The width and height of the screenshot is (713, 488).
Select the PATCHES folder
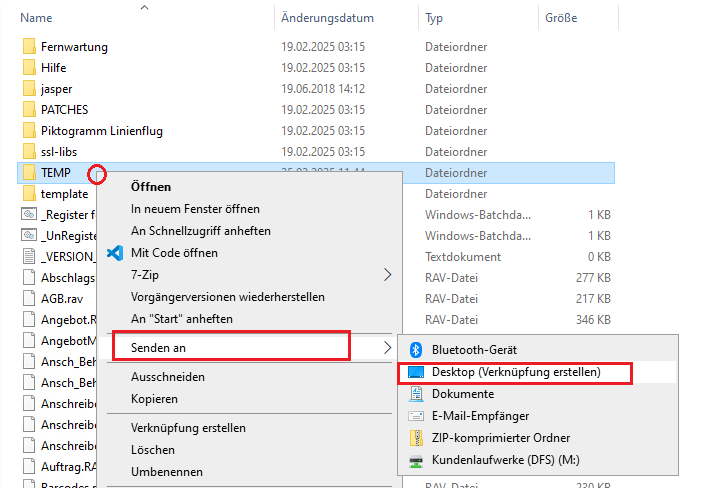pos(64,110)
